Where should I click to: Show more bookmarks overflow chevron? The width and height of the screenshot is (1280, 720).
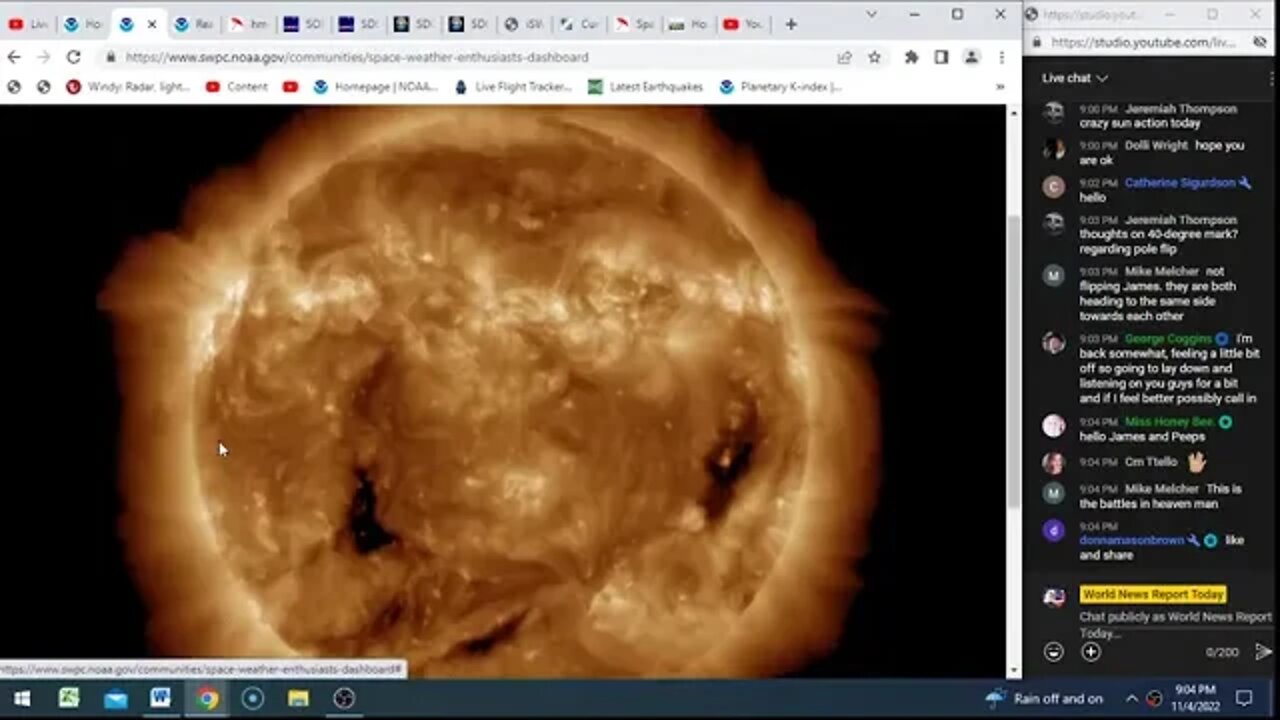point(999,87)
